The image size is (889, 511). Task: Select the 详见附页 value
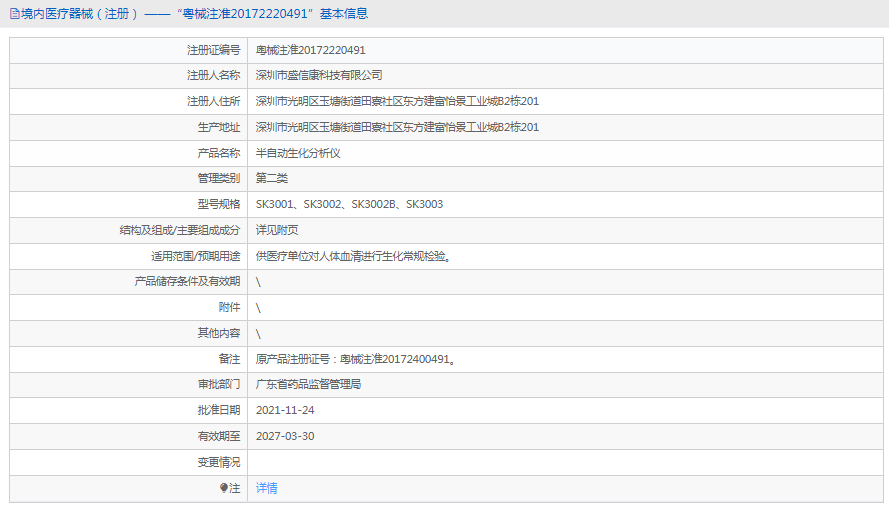(277, 230)
